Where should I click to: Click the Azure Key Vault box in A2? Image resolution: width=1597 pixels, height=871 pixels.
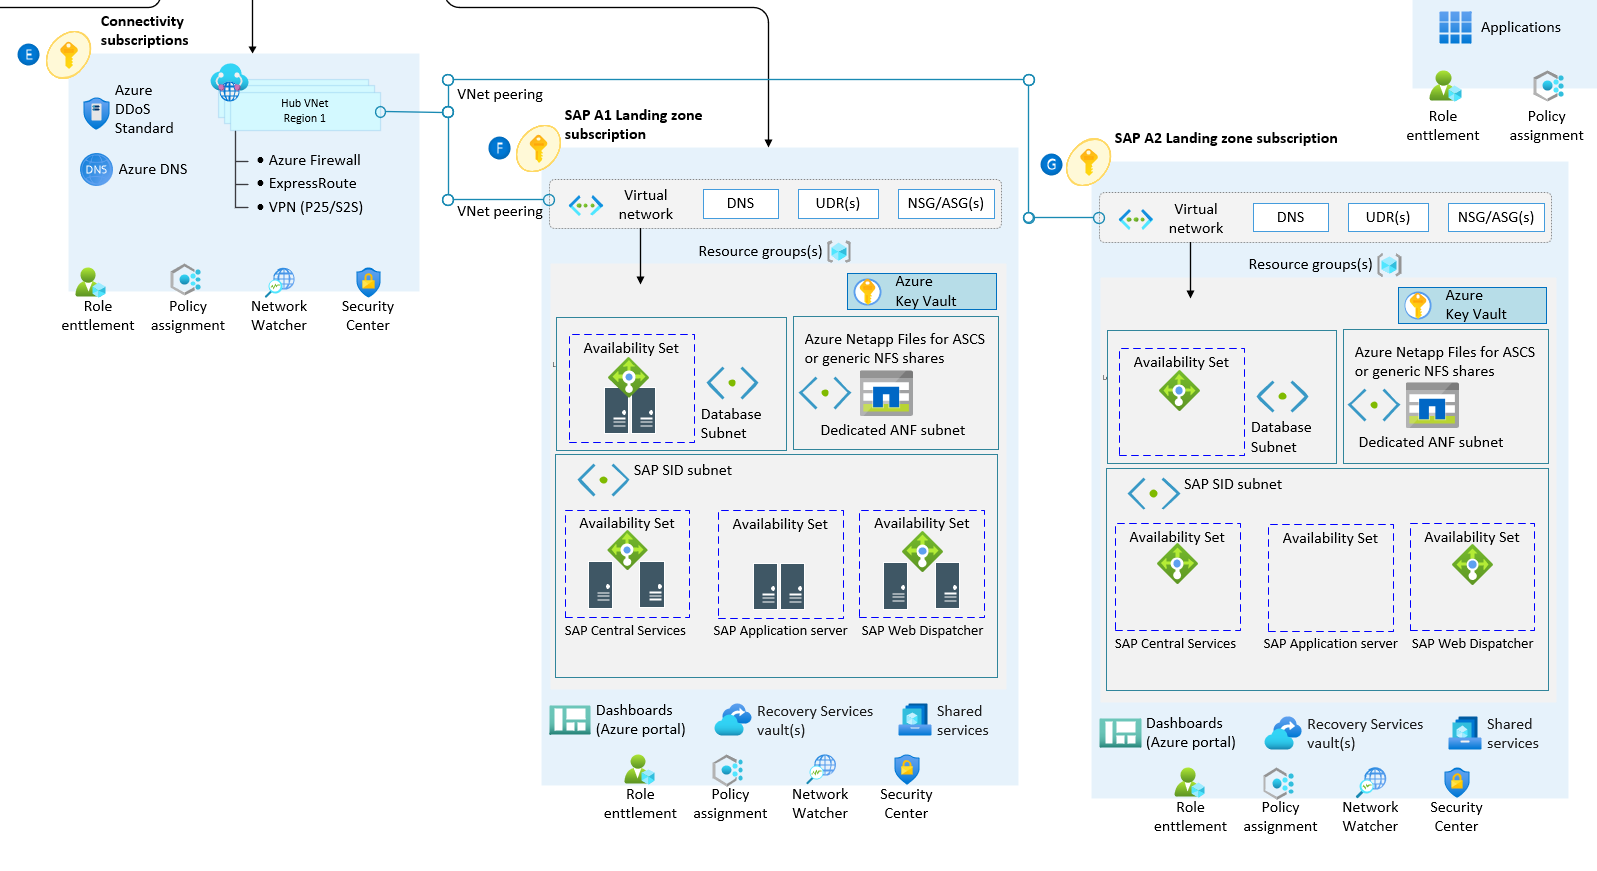click(x=1472, y=305)
